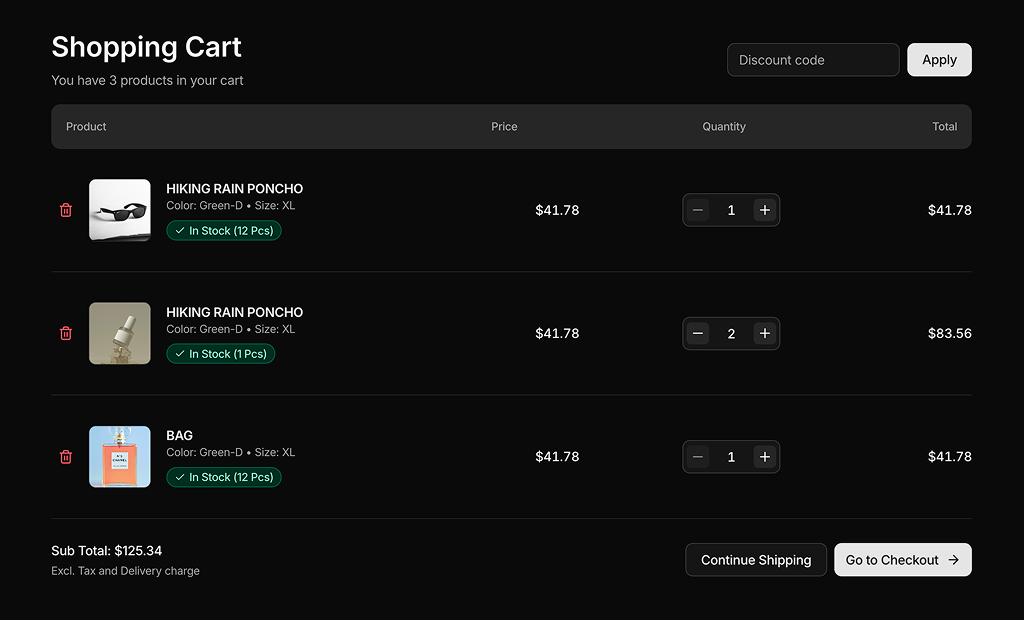Viewport: 1024px width, 620px height.
Task: Delete the sunglasses poncho item with trash icon
Action: click(66, 210)
